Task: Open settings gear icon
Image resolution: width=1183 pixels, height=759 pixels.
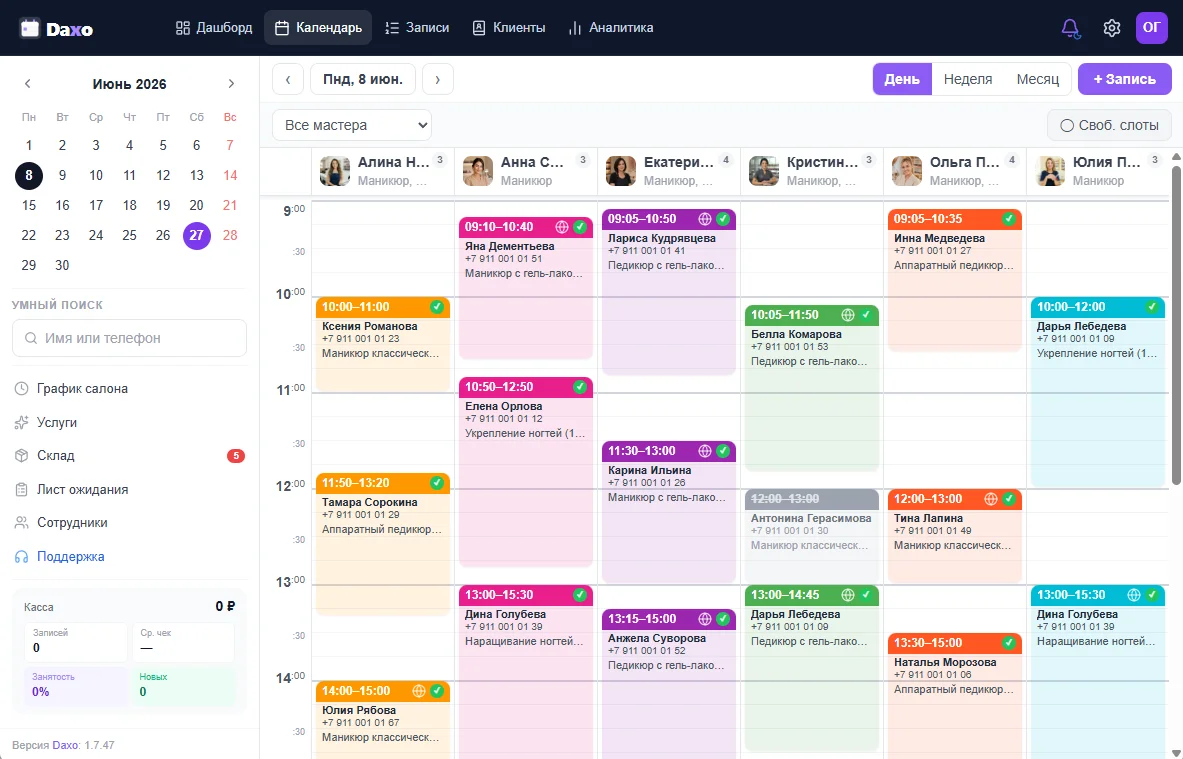Action: click(1111, 28)
